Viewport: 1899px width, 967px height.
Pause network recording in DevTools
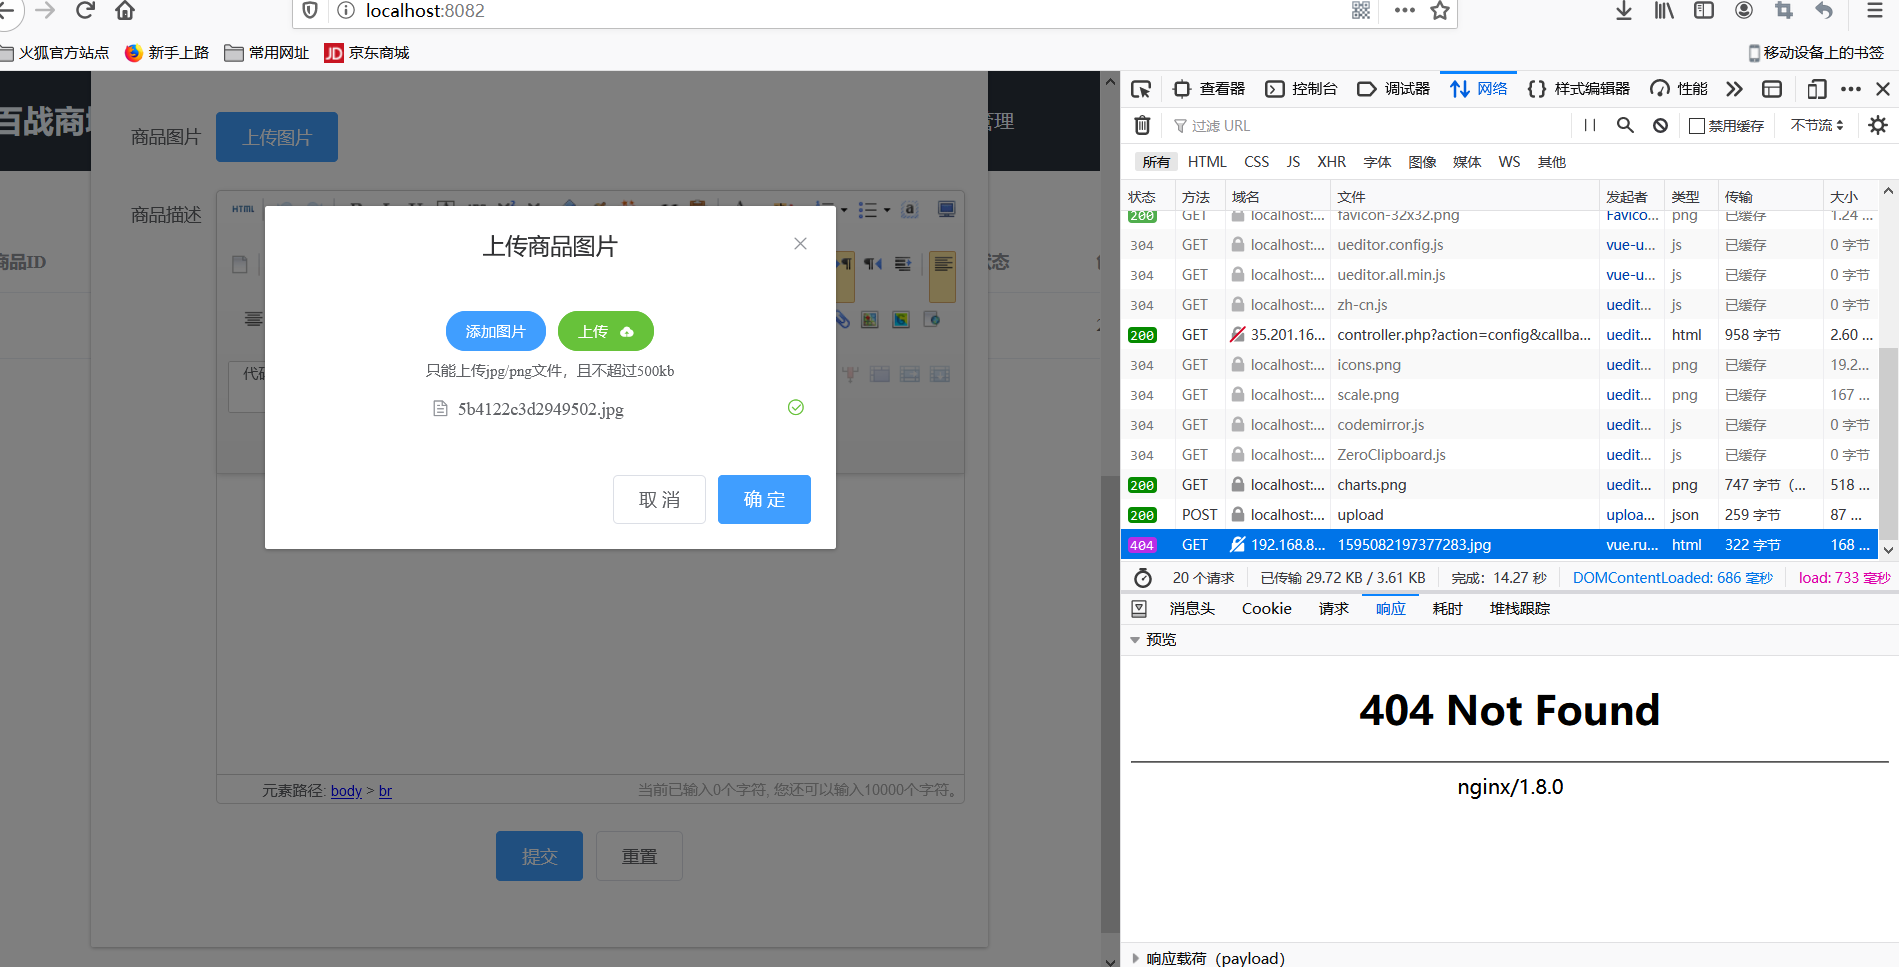[x=1590, y=125]
